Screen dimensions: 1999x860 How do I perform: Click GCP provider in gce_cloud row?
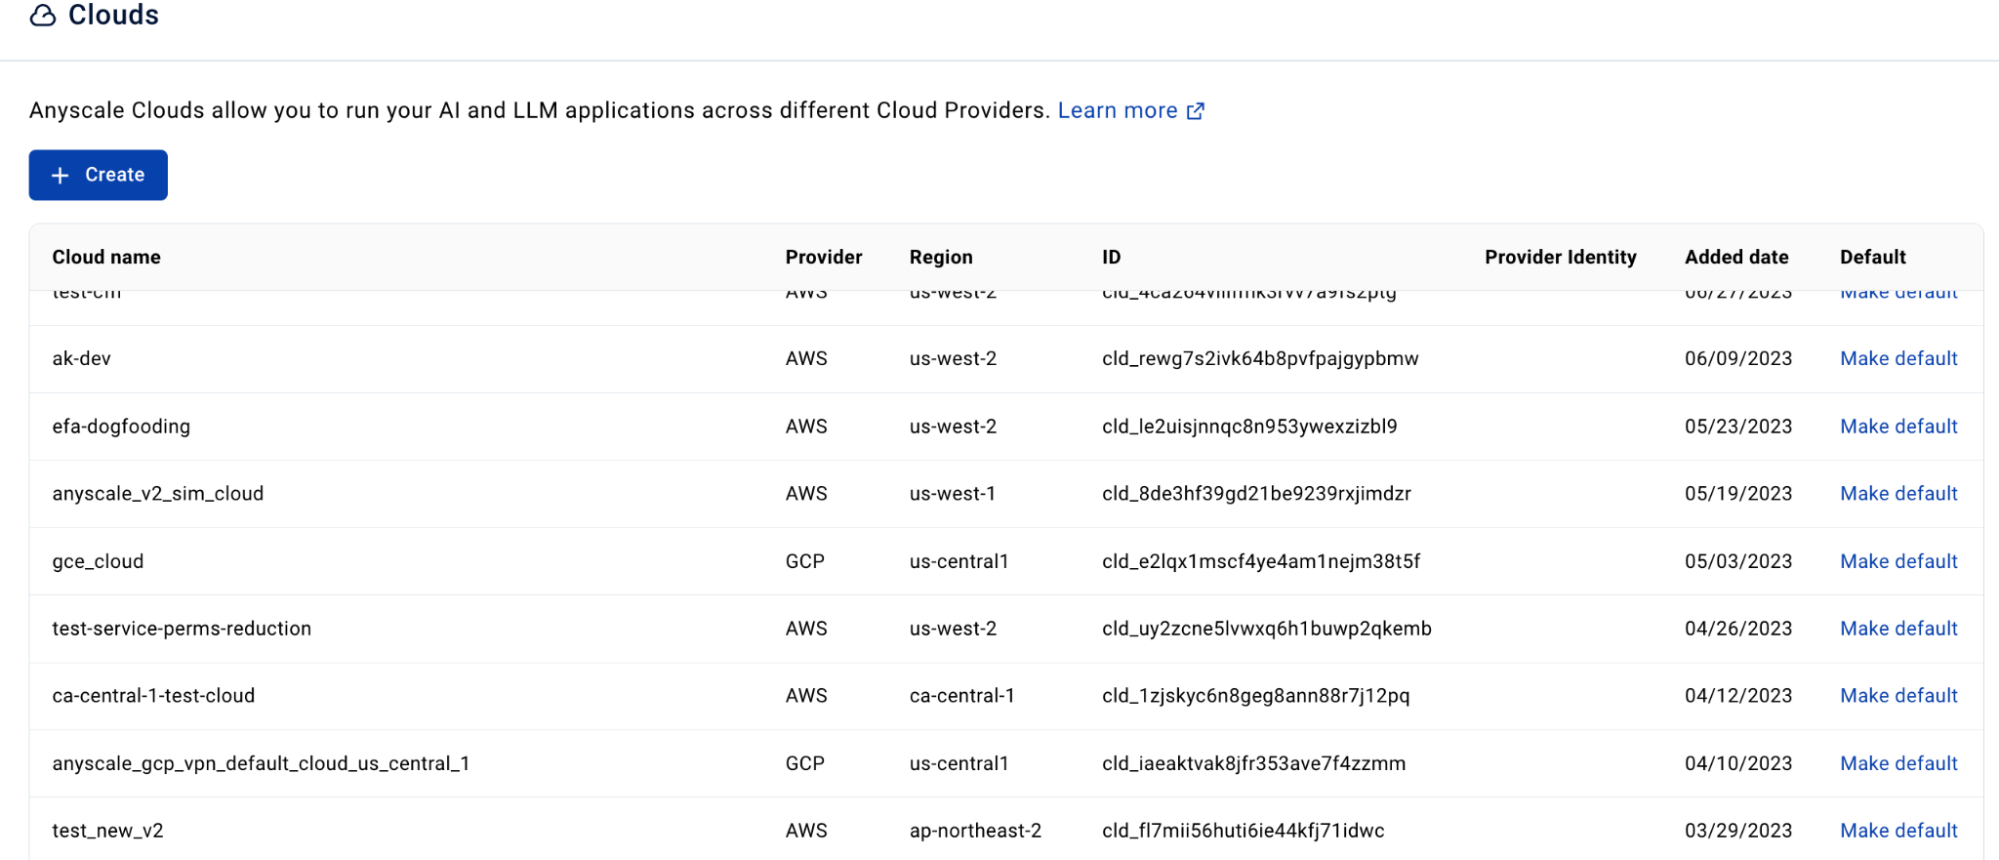coord(805,561)
